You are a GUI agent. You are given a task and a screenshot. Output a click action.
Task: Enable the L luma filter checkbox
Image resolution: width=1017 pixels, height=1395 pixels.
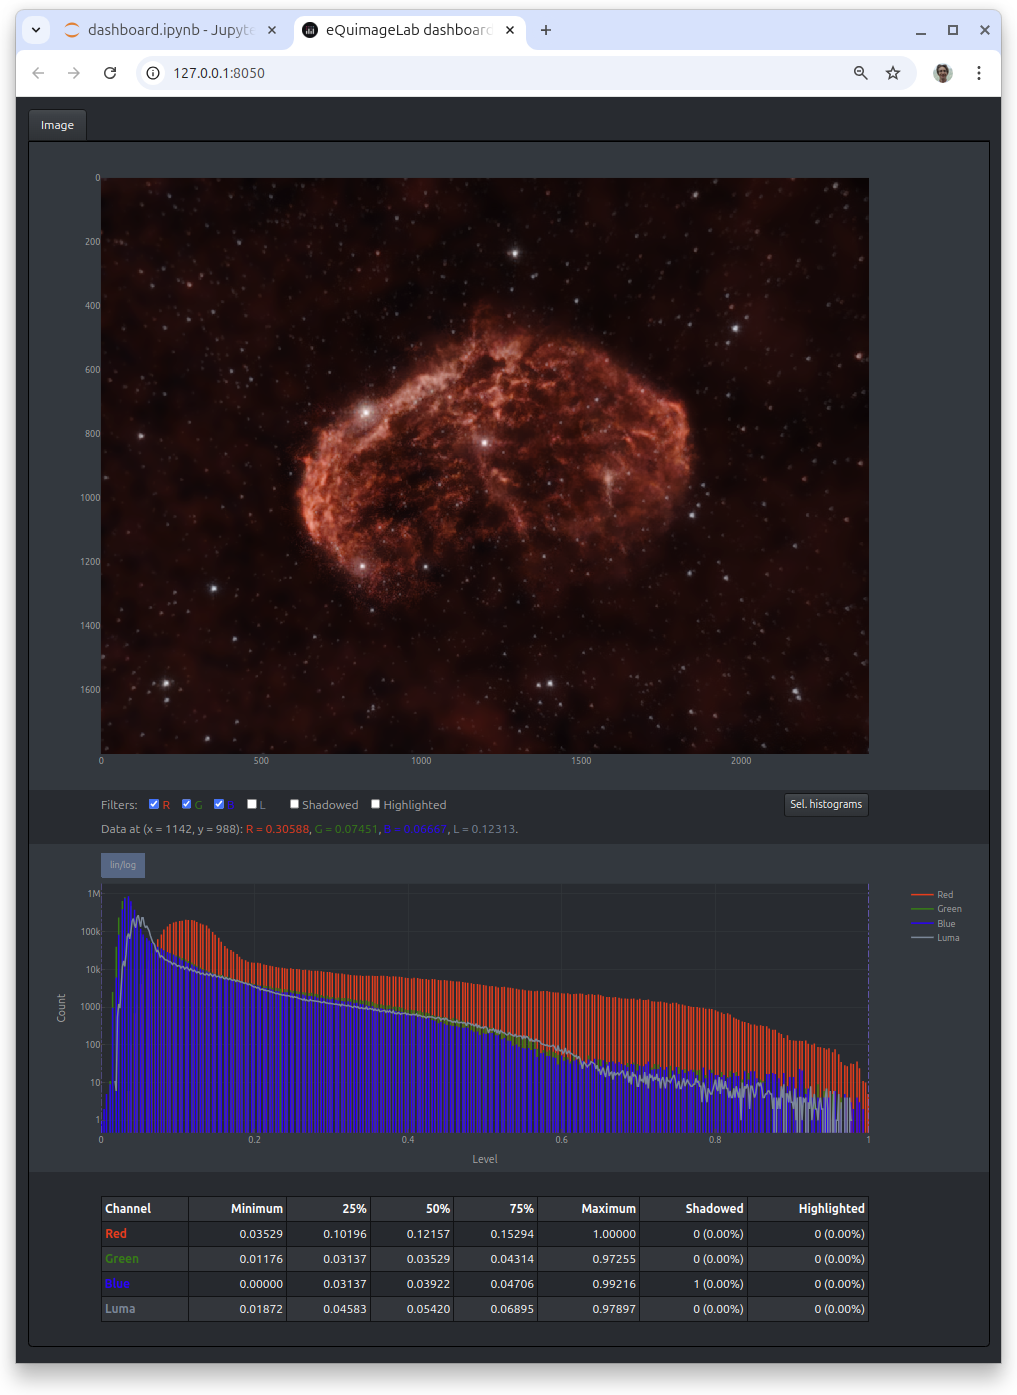pos(252,804)
